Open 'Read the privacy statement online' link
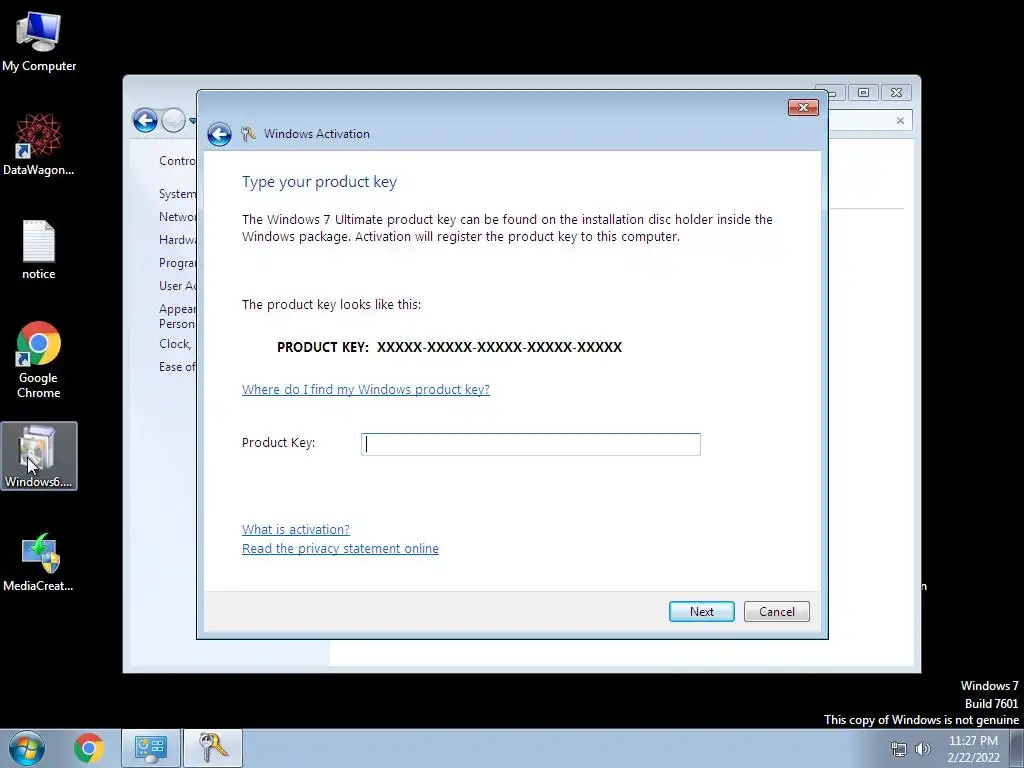 (x=340, y=549)
